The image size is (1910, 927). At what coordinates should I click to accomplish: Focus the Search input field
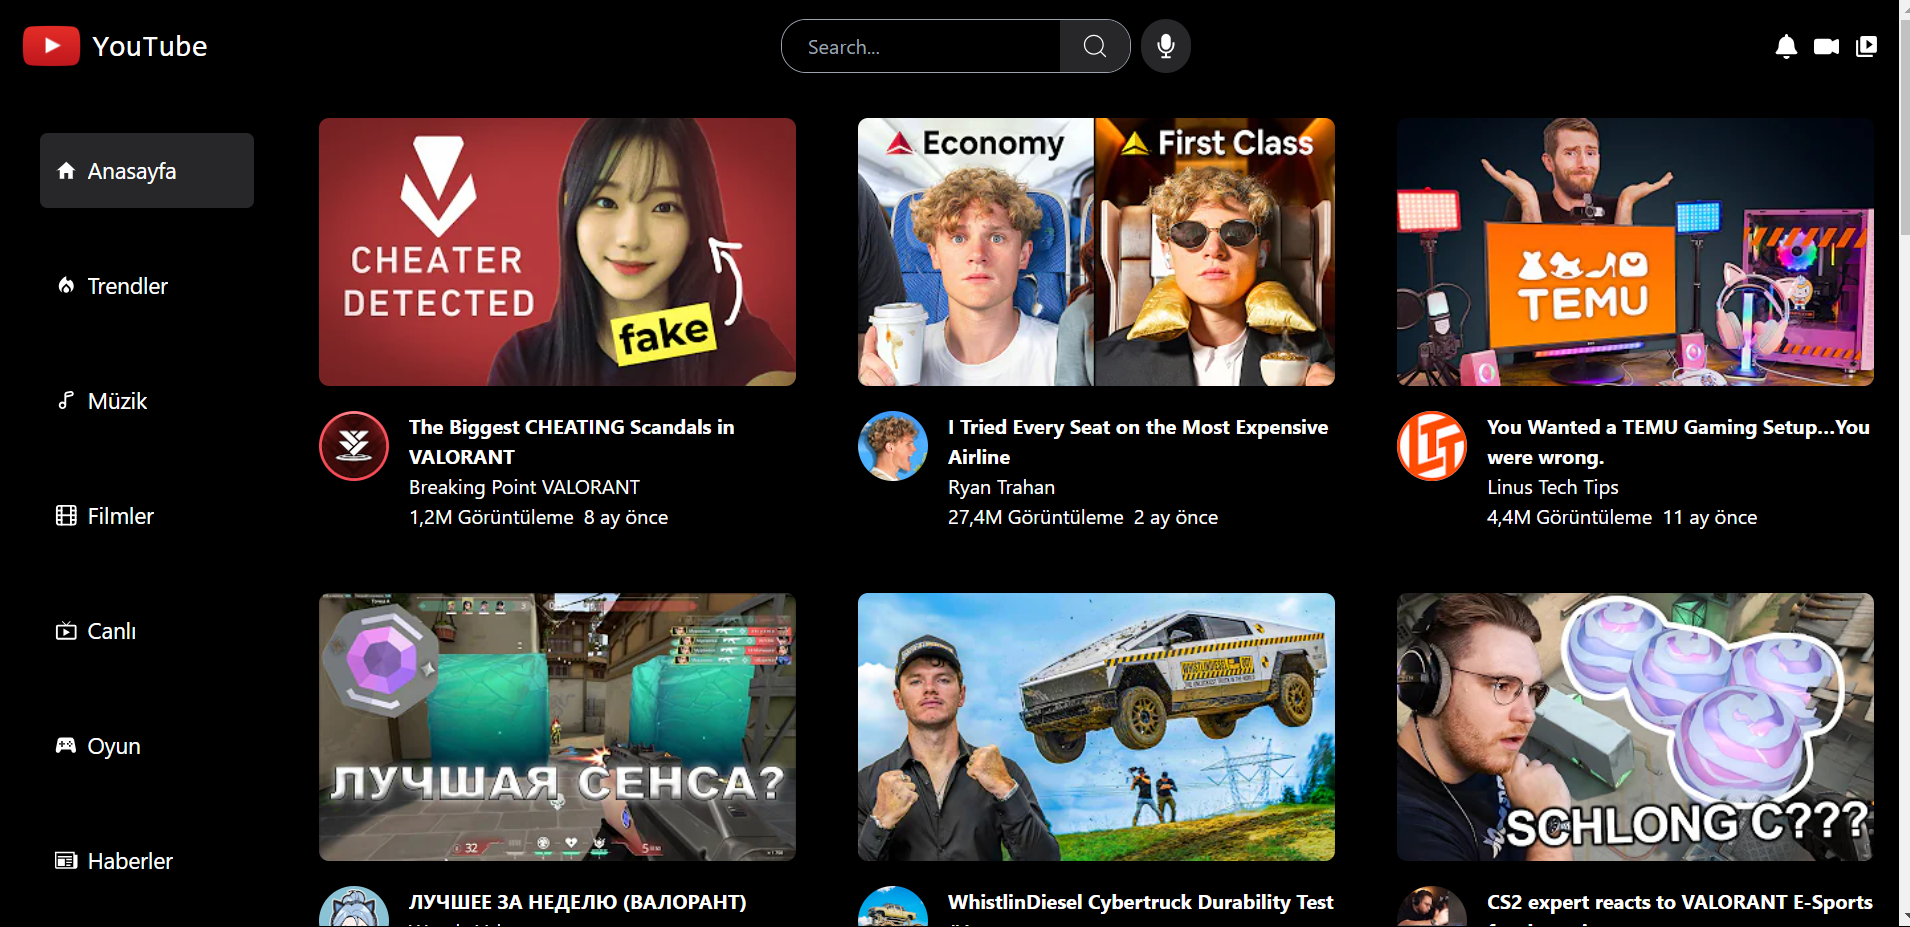coord(921,46)
